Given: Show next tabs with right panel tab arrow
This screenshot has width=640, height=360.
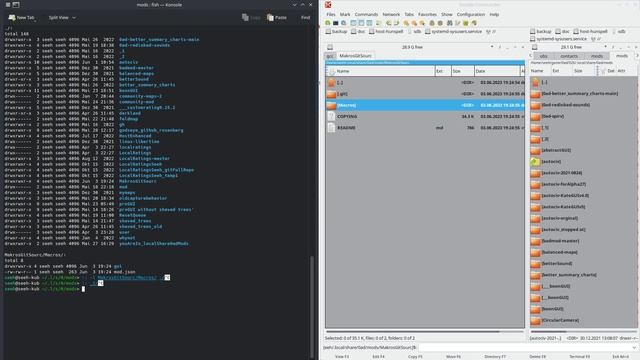Looking at the screenshot, I should [x=637, y=56].
